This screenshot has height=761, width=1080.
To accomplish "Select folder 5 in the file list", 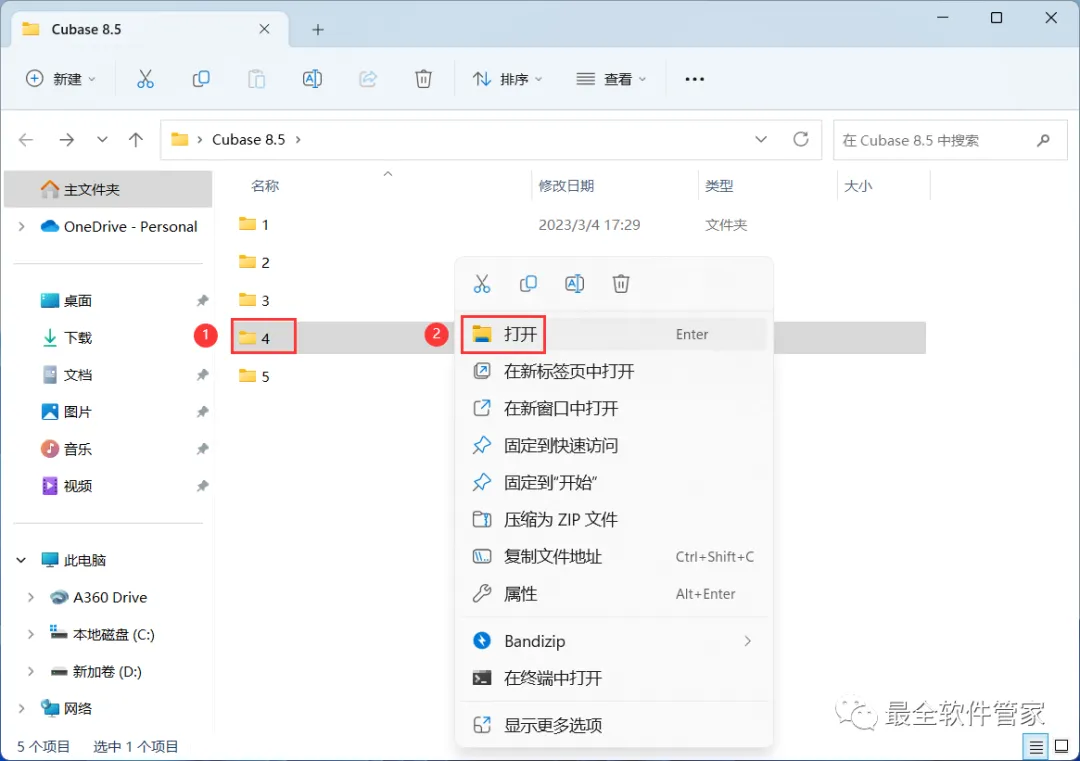I will pos(254,376).
